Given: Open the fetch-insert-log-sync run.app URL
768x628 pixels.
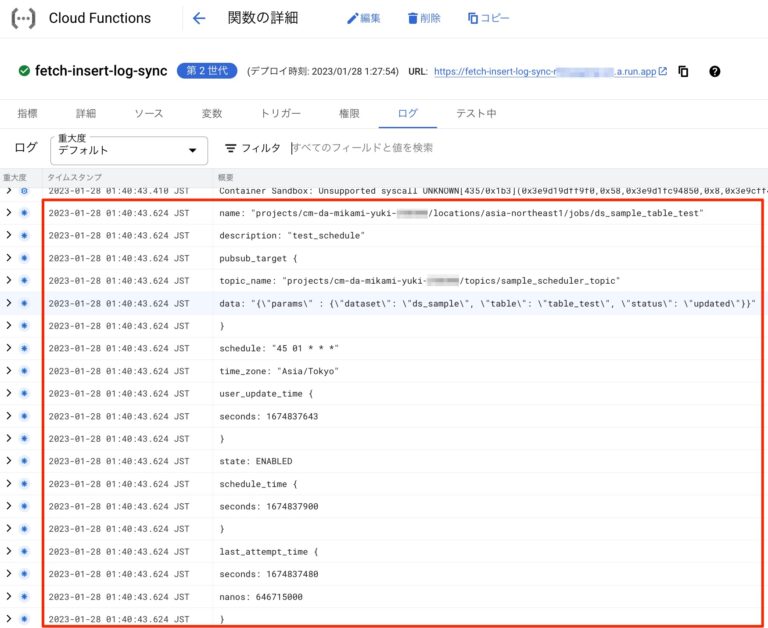Looking at the screenshot, I should pyautogui.click(x=550, y=72).
